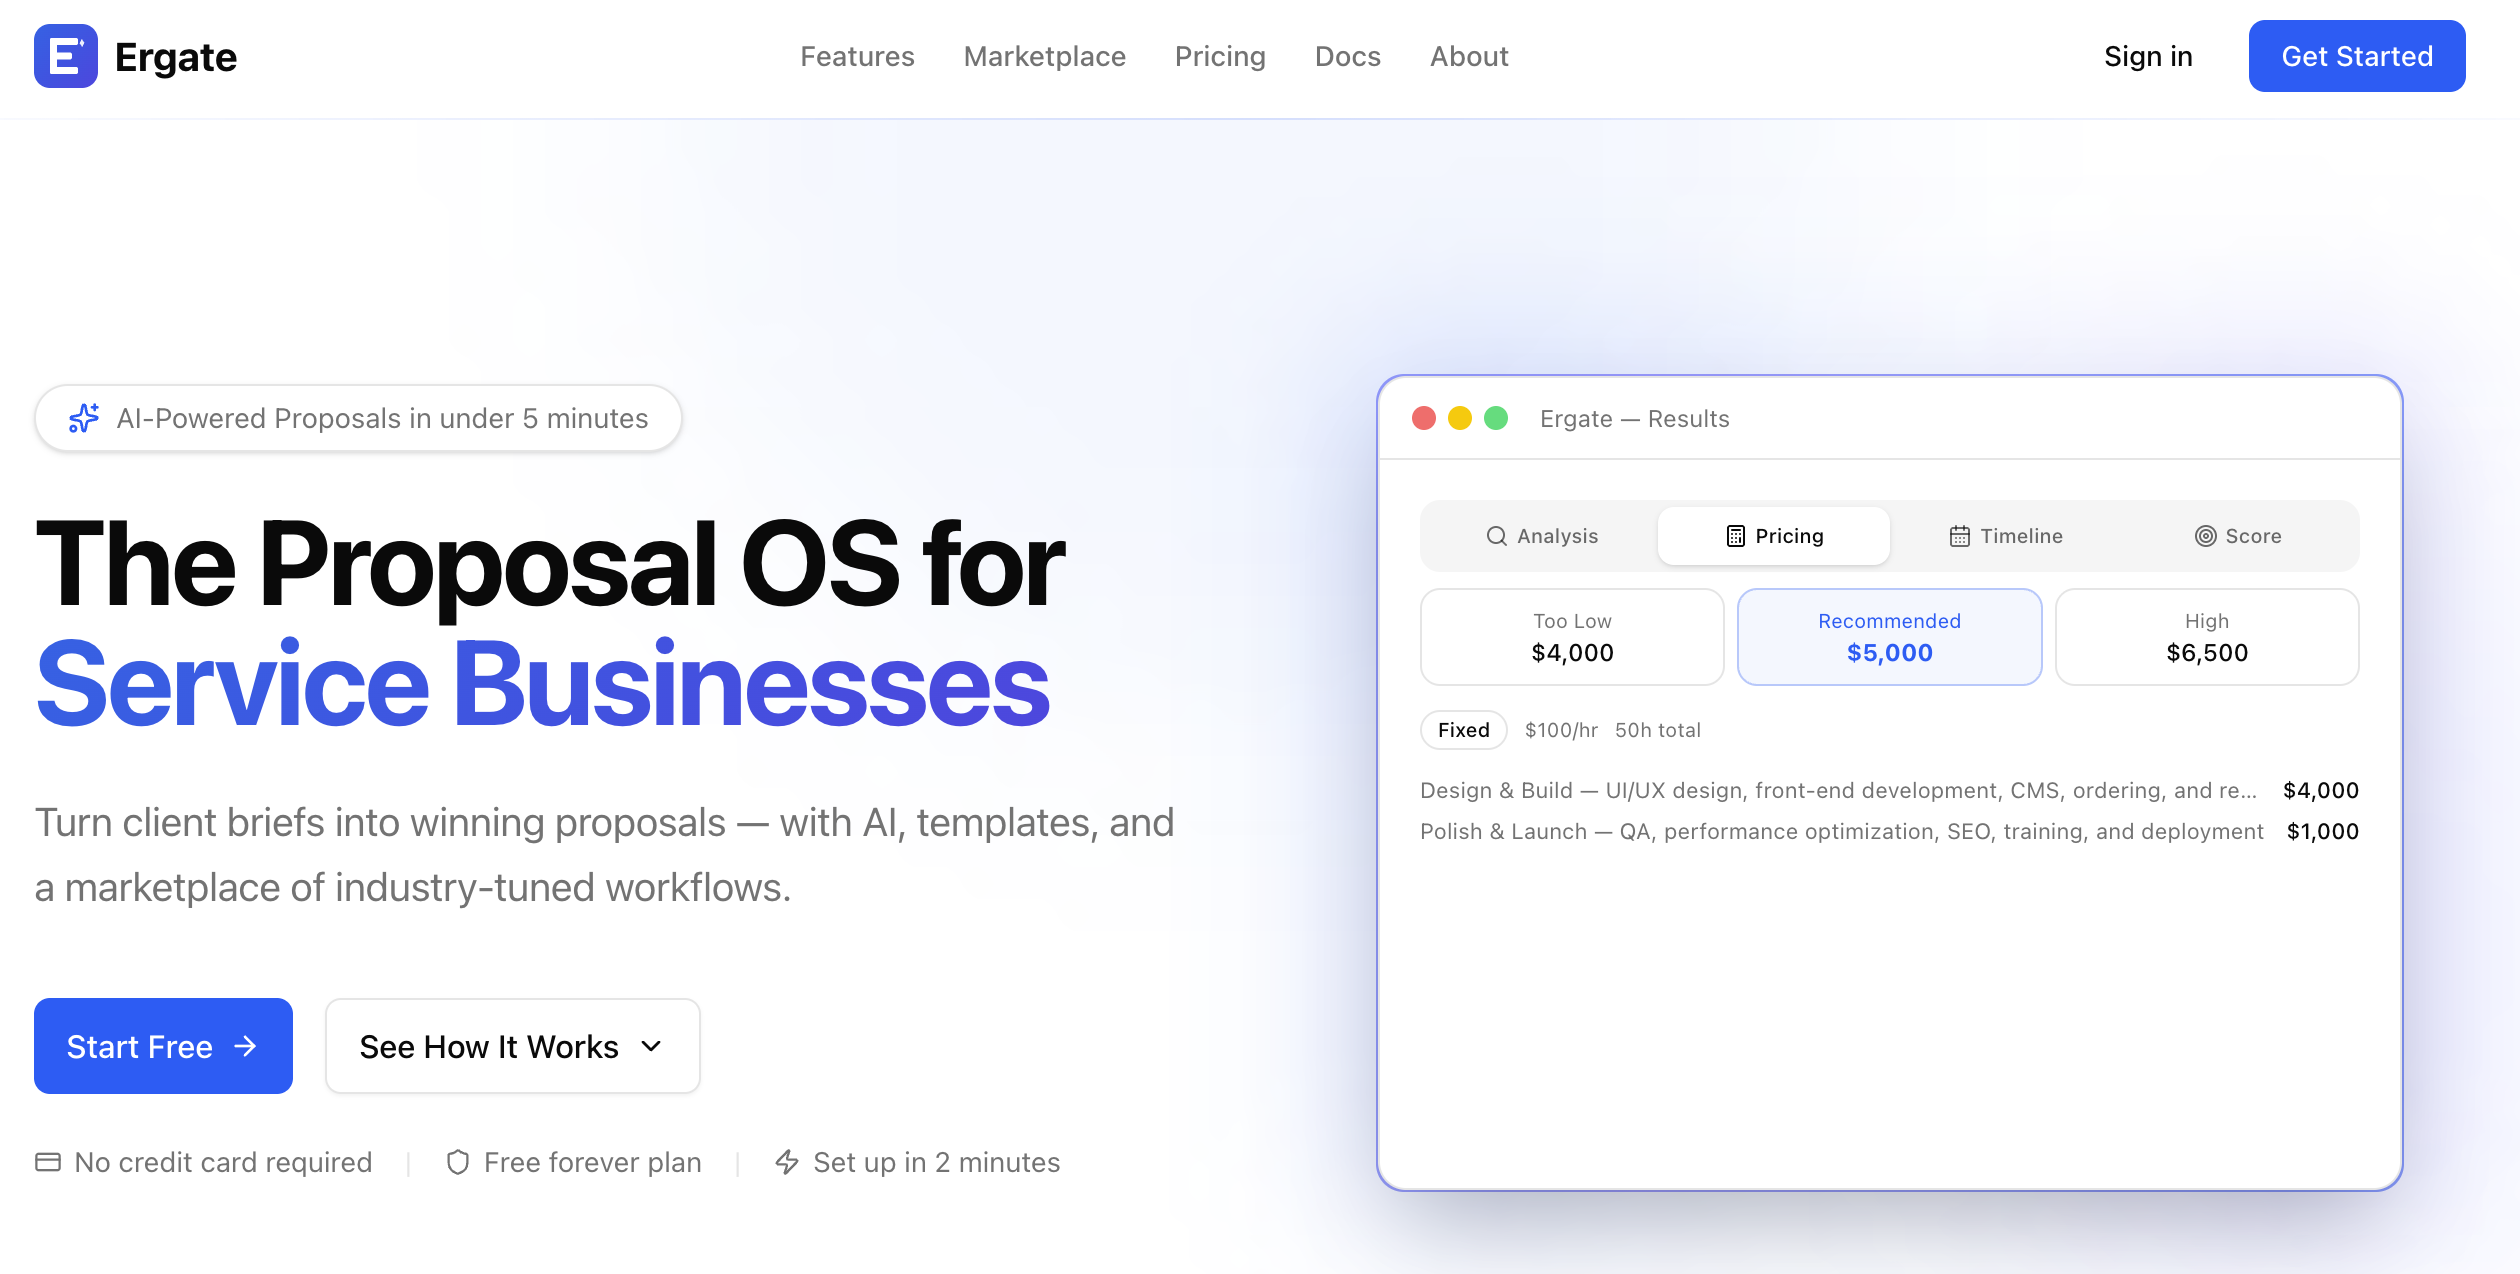Click the shield icon beside Free forever plan
This screenshot has height=1274, width=2520.
tap(458, 1162)
